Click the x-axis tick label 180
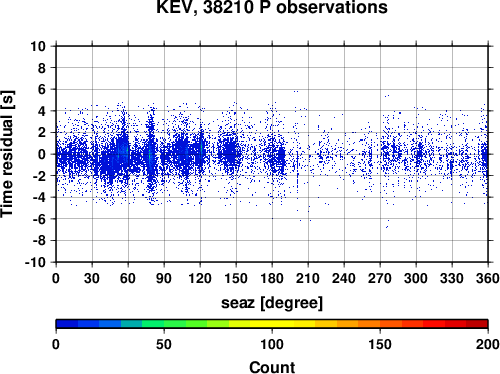The image size is (500, 374). [x=272, y=278]
